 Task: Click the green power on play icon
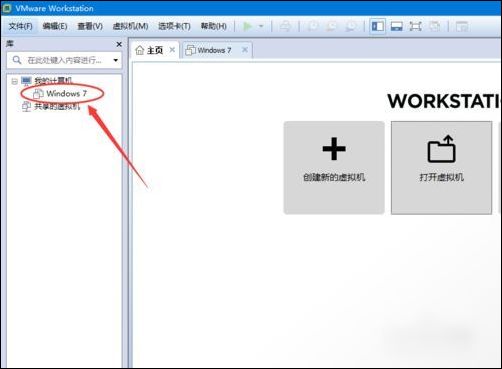pos(247,26)
